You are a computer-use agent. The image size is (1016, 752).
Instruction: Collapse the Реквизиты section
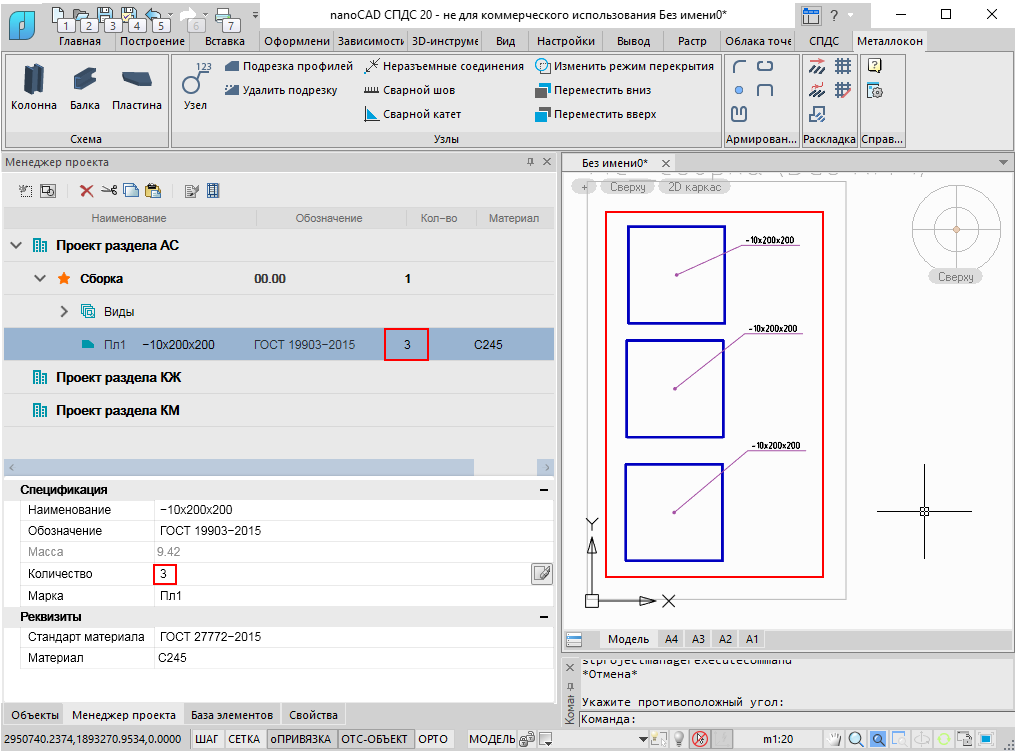(x=544, y=617)
